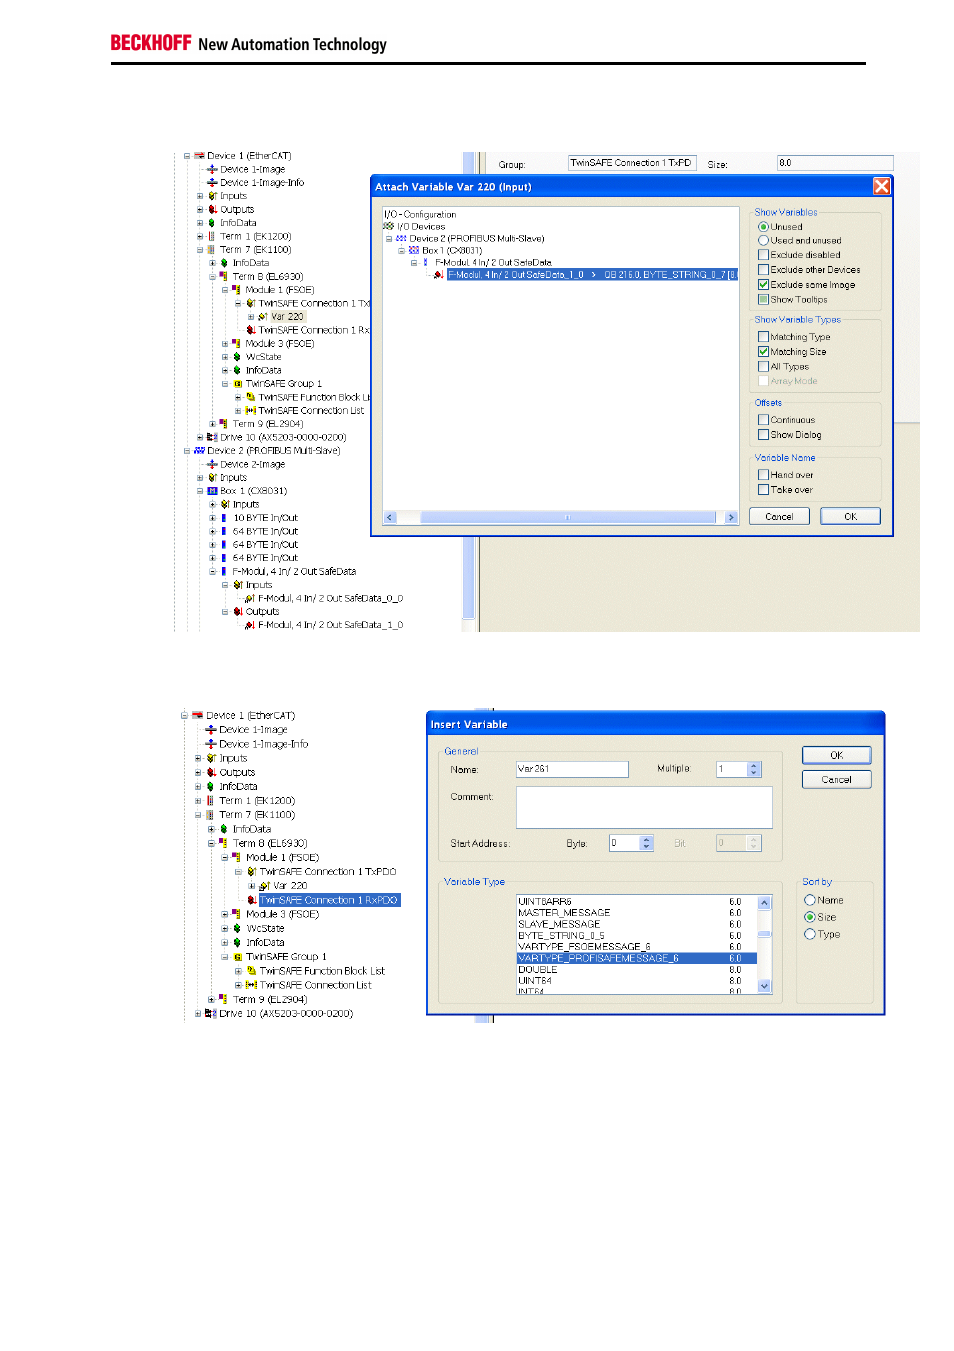Click the Byte start address stepper
This screenshot has height=1351, width=954.
click(x=647, y=843)
